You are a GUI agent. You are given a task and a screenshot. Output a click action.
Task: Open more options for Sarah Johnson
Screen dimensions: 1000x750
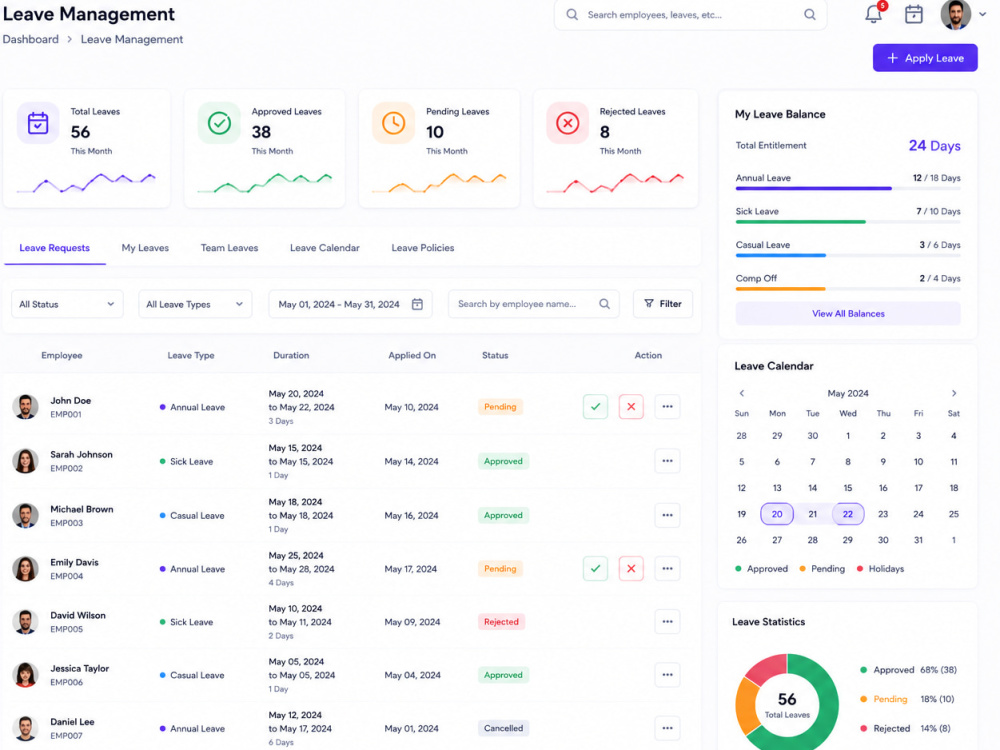667,461
